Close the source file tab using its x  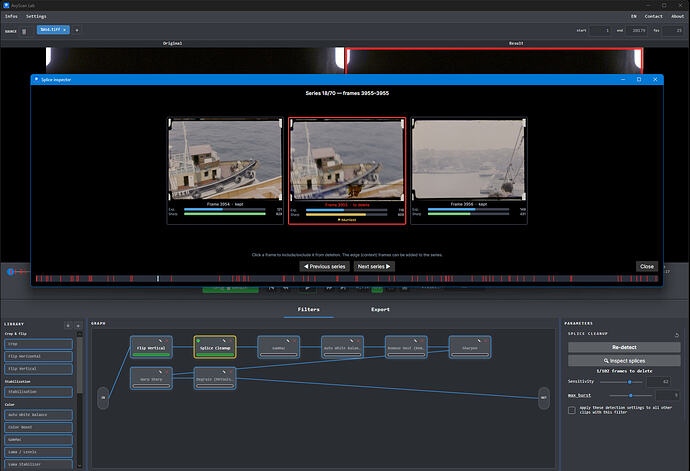pos(65,30)
